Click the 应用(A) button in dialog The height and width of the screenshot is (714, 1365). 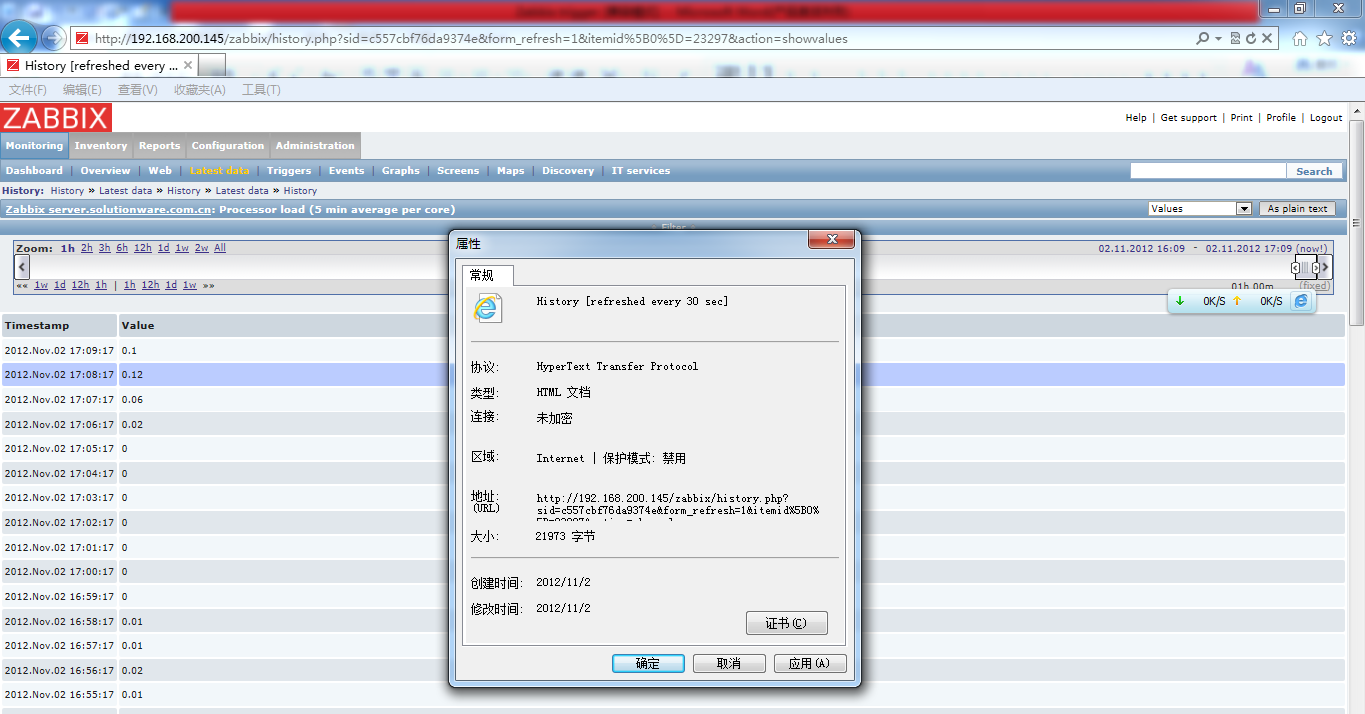click(809, 663)
